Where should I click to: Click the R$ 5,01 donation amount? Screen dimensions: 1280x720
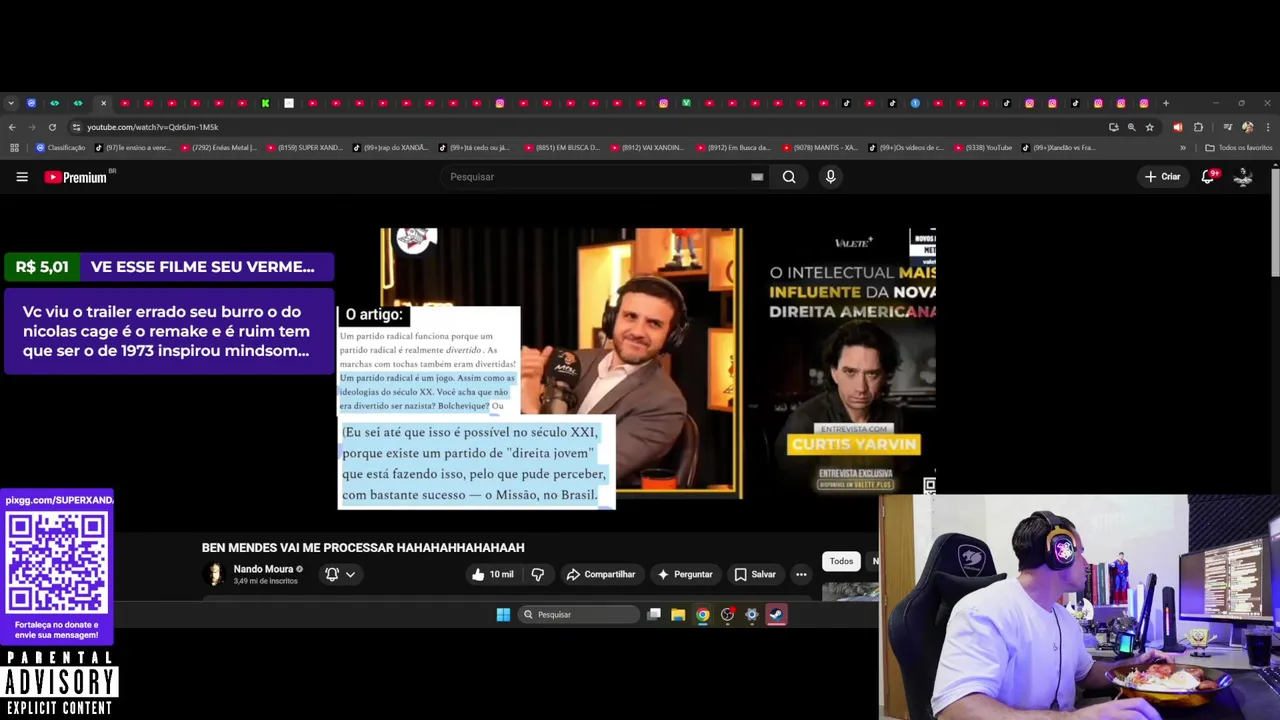[x=42, y=267]
